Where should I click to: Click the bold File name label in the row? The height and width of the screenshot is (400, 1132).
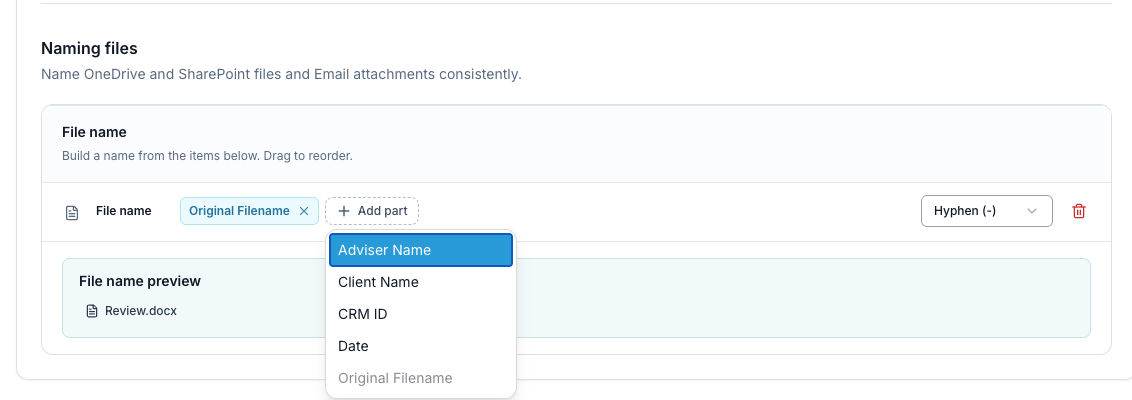tap(123, 211)
